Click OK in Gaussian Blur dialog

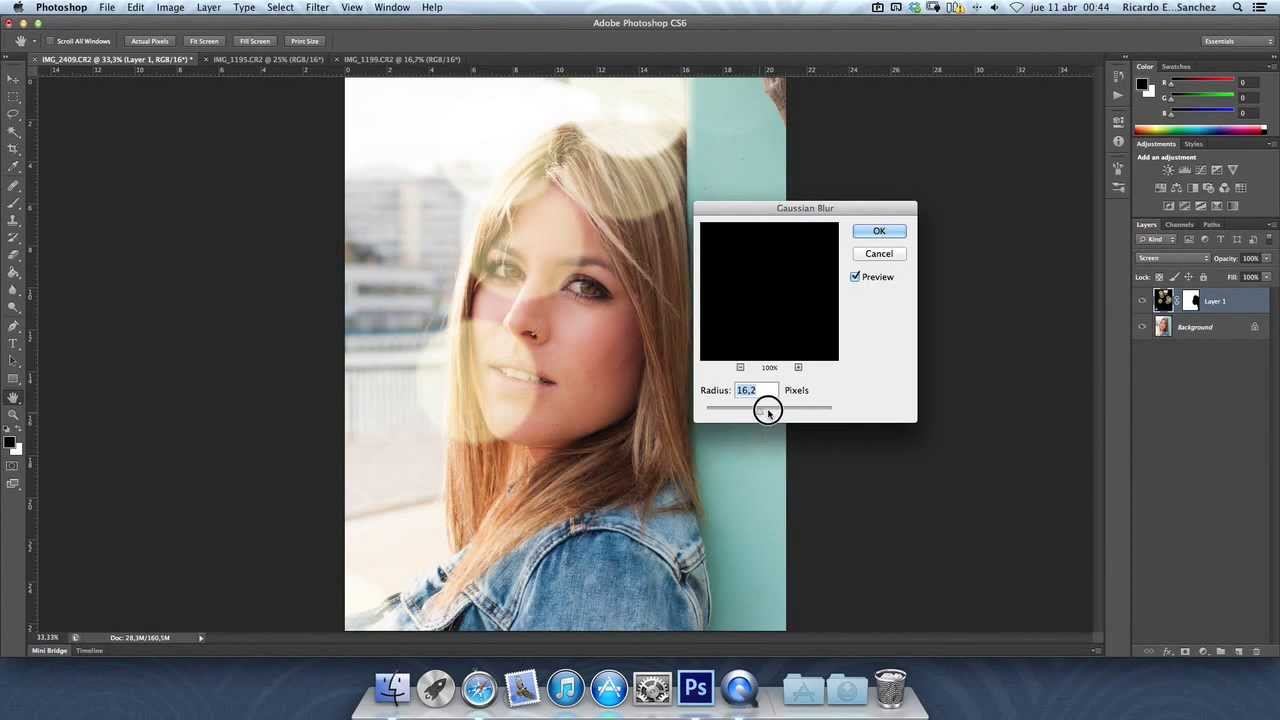pyautogui.click(x=879, y=231)
